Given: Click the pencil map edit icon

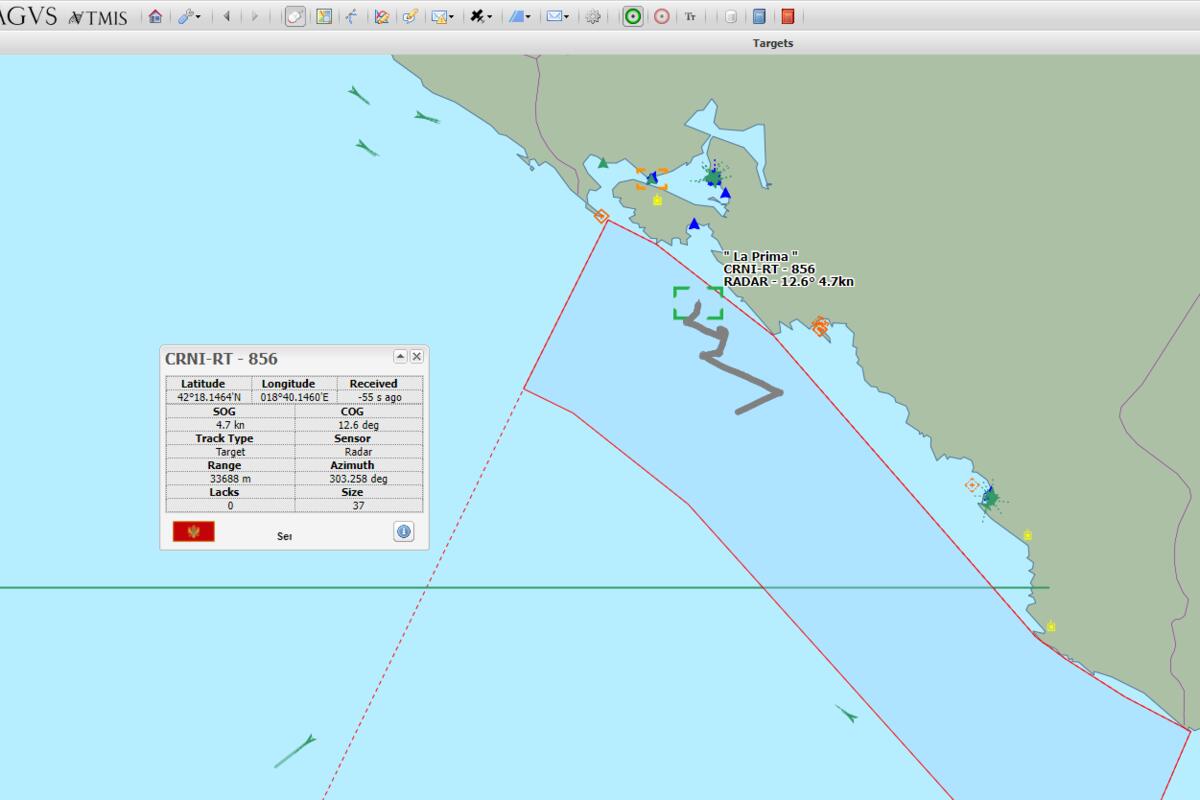Looking at the screenshot, I should (x=410, y=16).
